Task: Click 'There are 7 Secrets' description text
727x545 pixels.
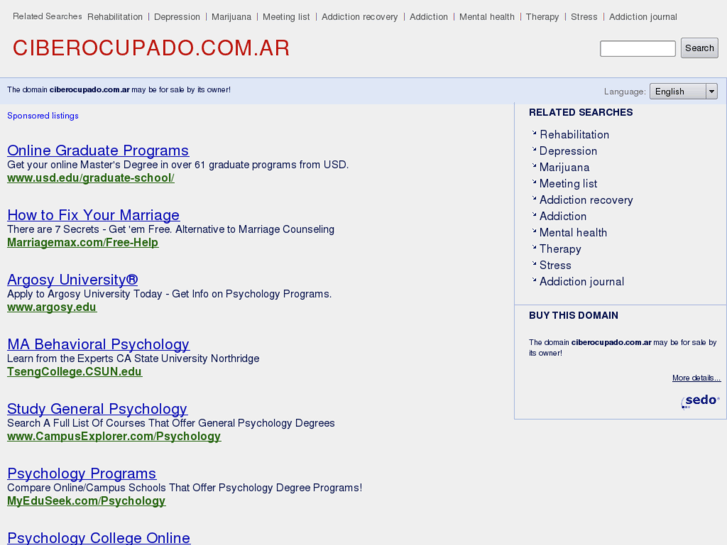Action: [171, 229]
